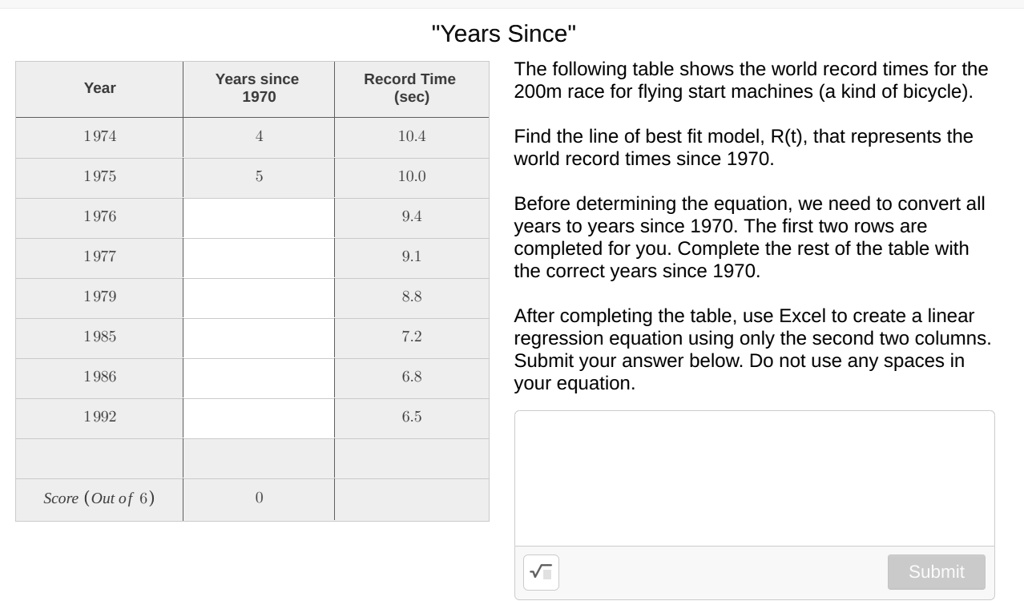1024x601 pixels.
Task: Click the empty row below 1992
Action: tap(256, 457)
